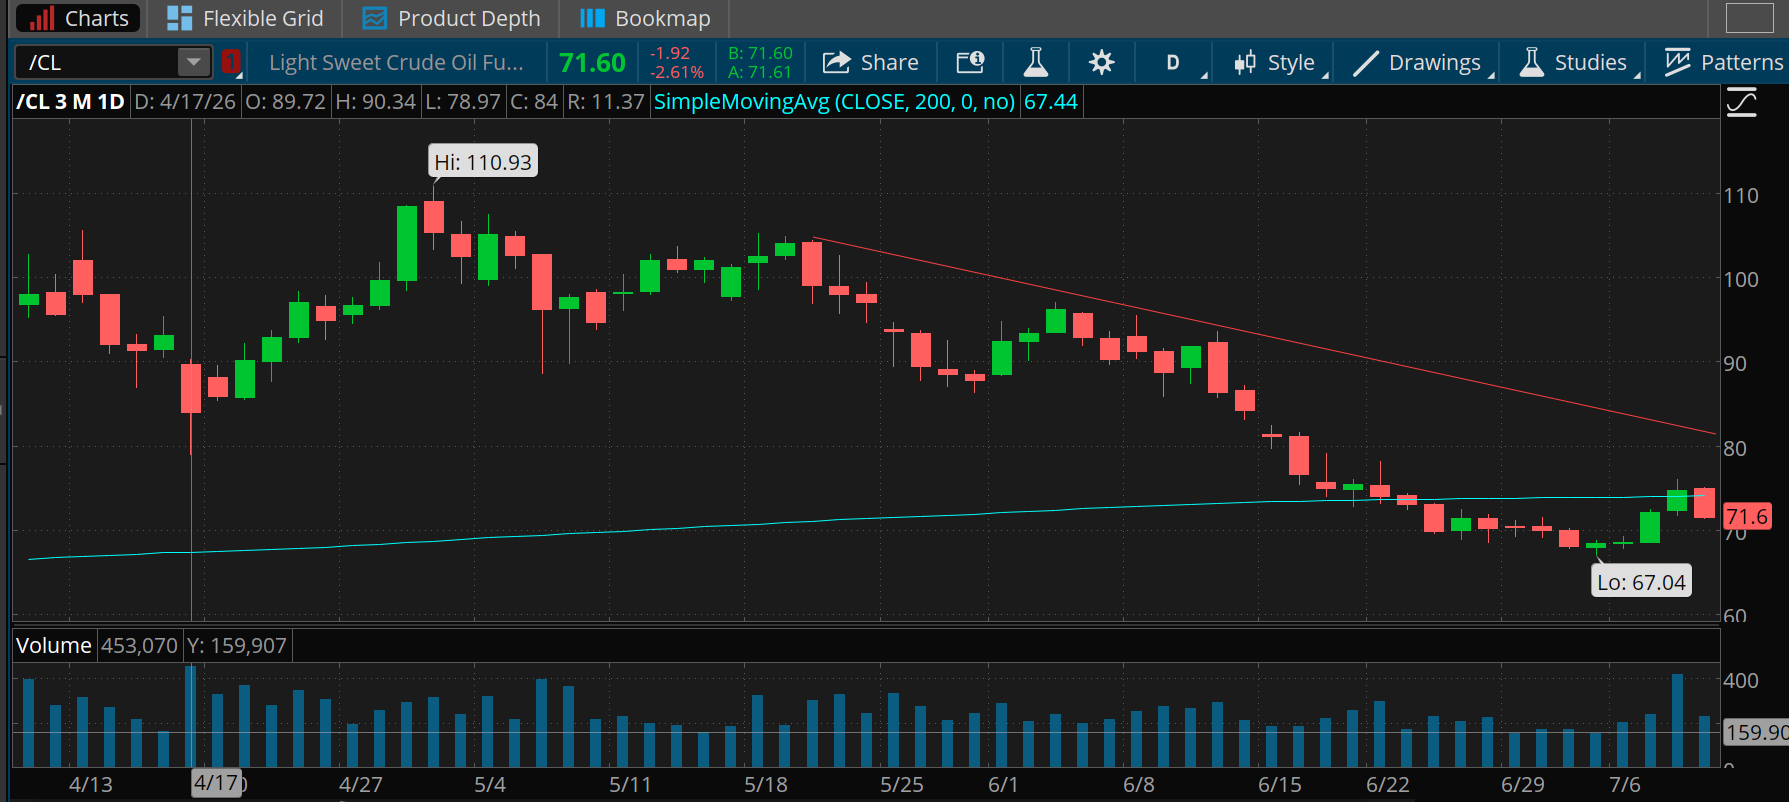Click the volume value 453,070

[139, 645]
